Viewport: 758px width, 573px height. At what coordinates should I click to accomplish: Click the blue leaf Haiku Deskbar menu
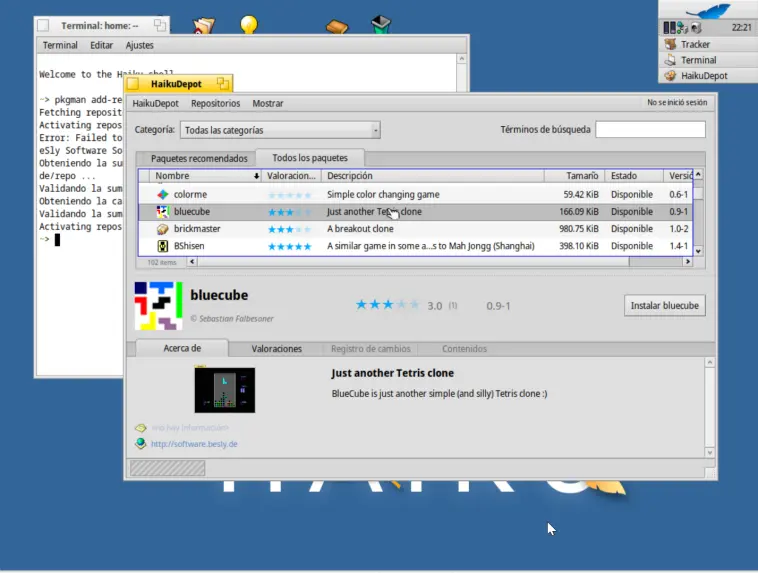tap(708, 10)
